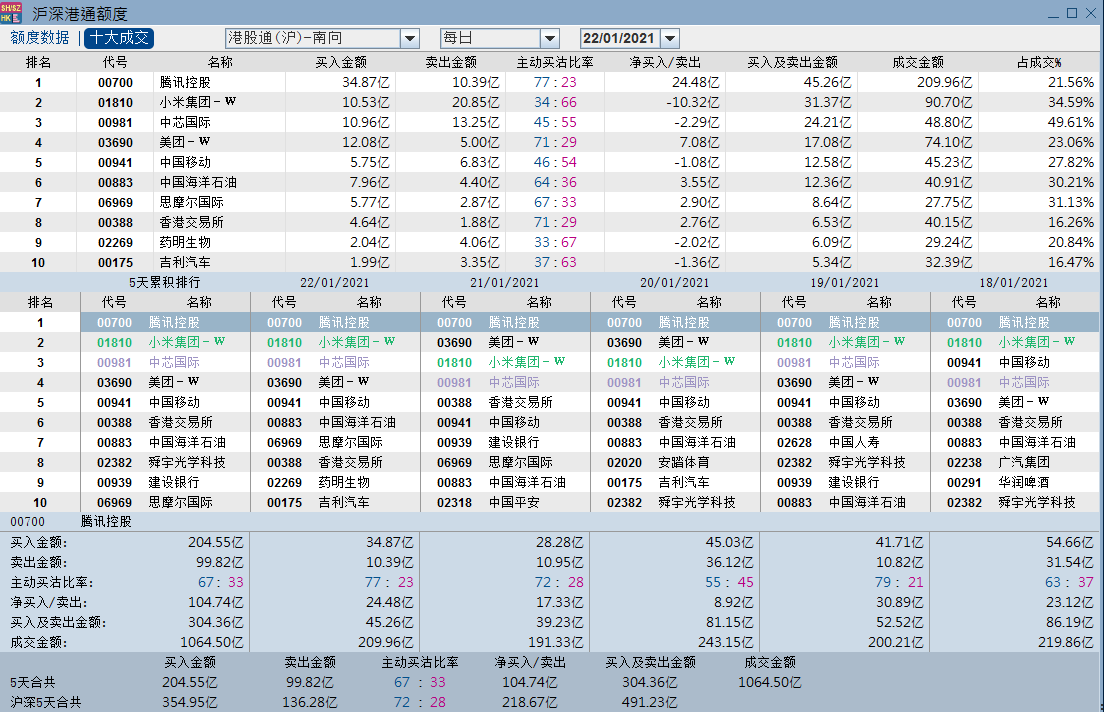Select the 243.15亿 turnover value
Image resolution: width=1104 pixels, height=712 pixels.
click(x=725, y=643)
